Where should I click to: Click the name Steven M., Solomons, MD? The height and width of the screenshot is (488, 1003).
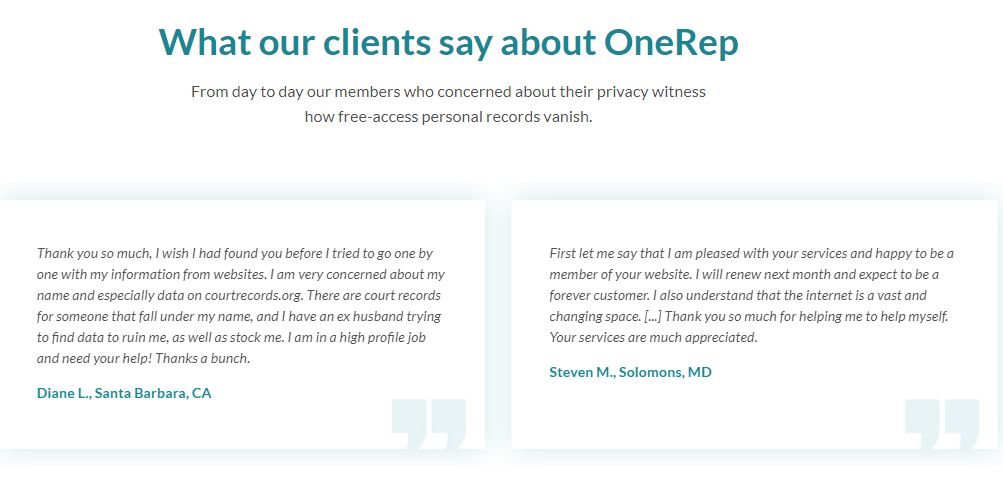[630, 372]
